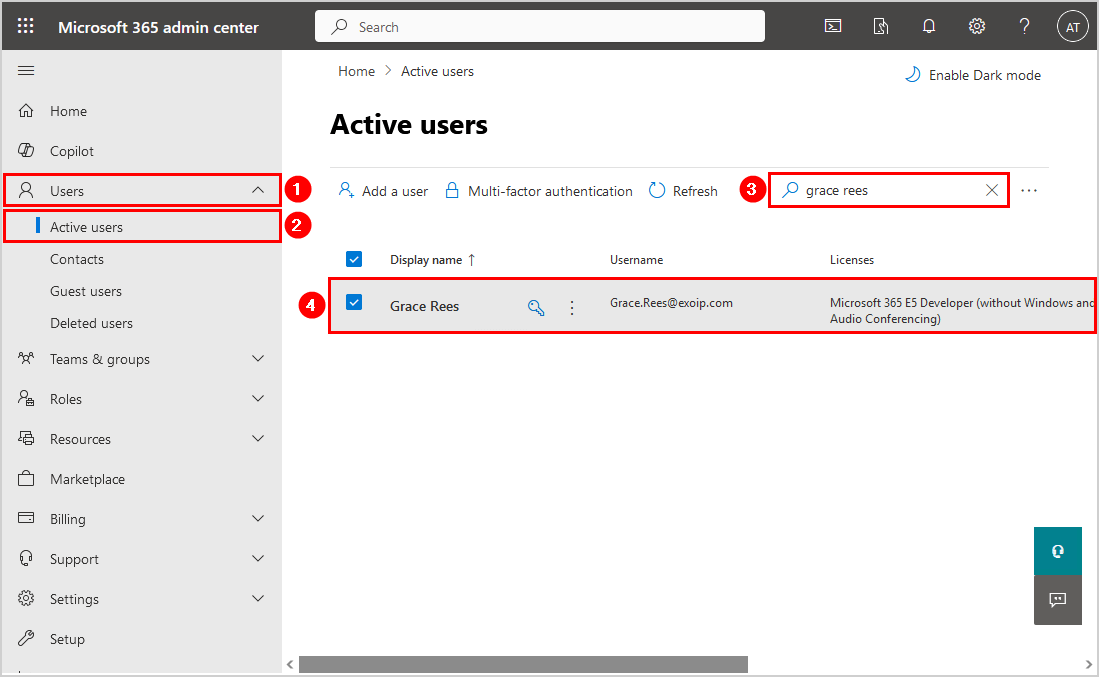Click Add a user
This screenshot has height=677, width=1099.
click(x=383, y=191)
